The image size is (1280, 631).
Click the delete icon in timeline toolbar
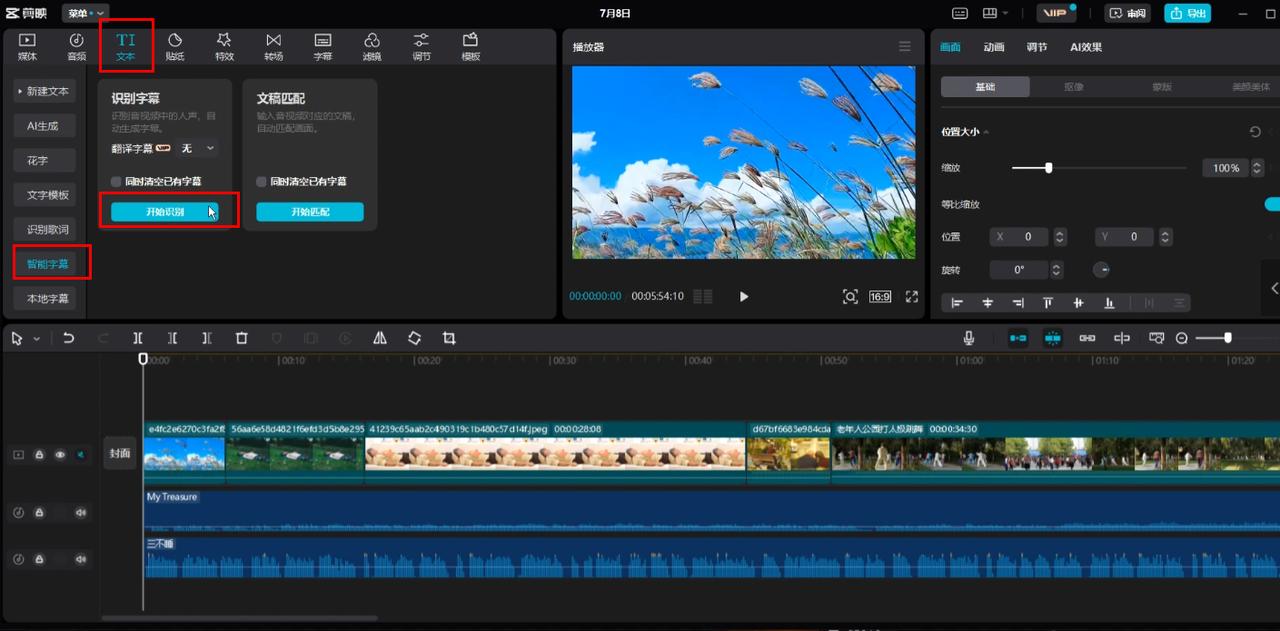241,339
